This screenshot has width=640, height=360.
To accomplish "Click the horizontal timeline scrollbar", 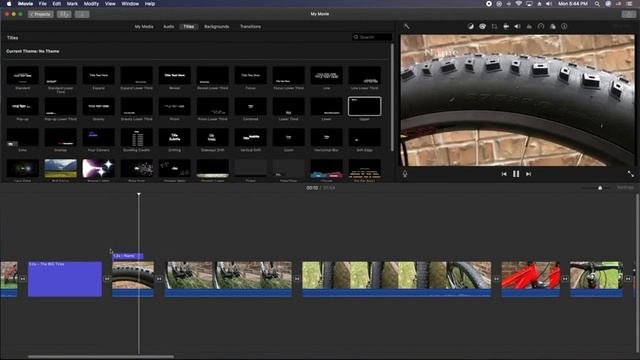I will 101,357.
